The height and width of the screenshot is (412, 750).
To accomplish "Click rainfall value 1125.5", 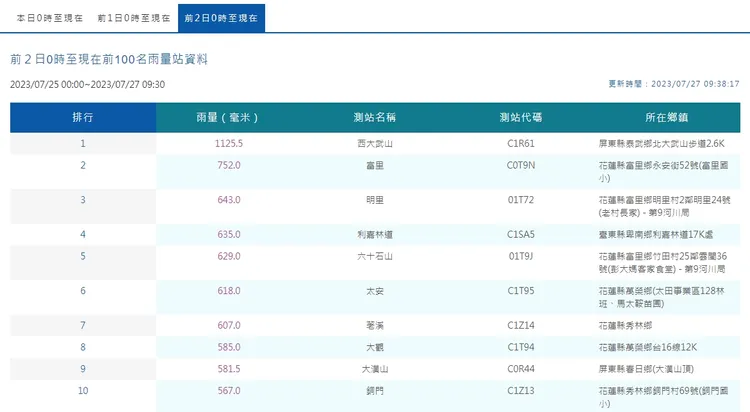I will point(229,143).
